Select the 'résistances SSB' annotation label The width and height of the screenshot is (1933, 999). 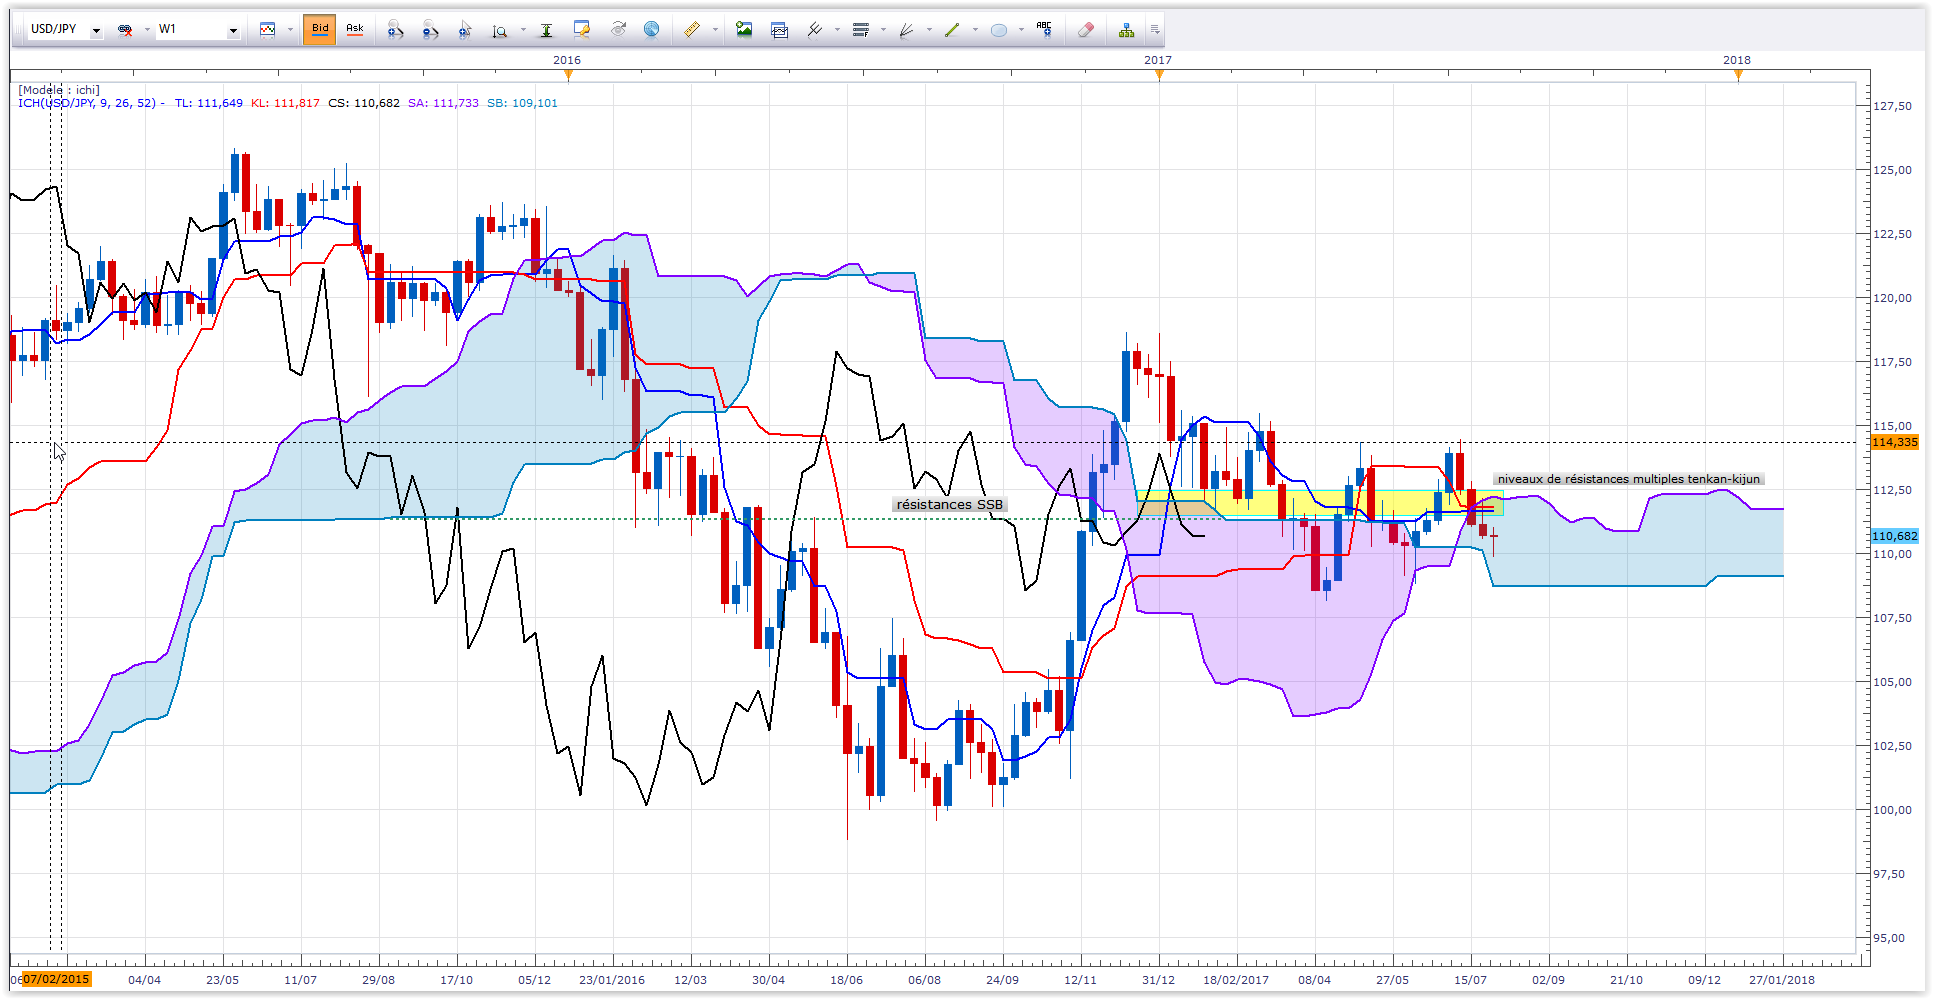tap(950, 505)
